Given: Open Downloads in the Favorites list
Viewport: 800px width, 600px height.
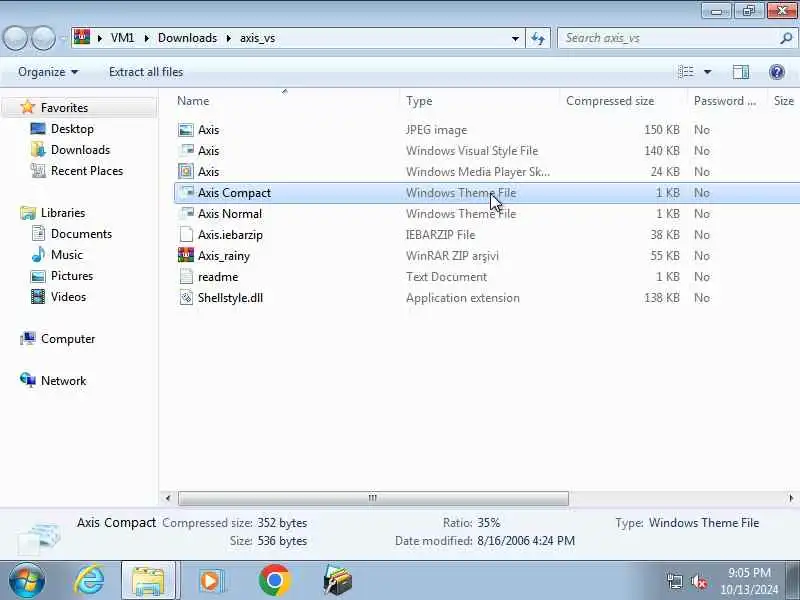Looking at the screenshot, I should pos(81,149).
